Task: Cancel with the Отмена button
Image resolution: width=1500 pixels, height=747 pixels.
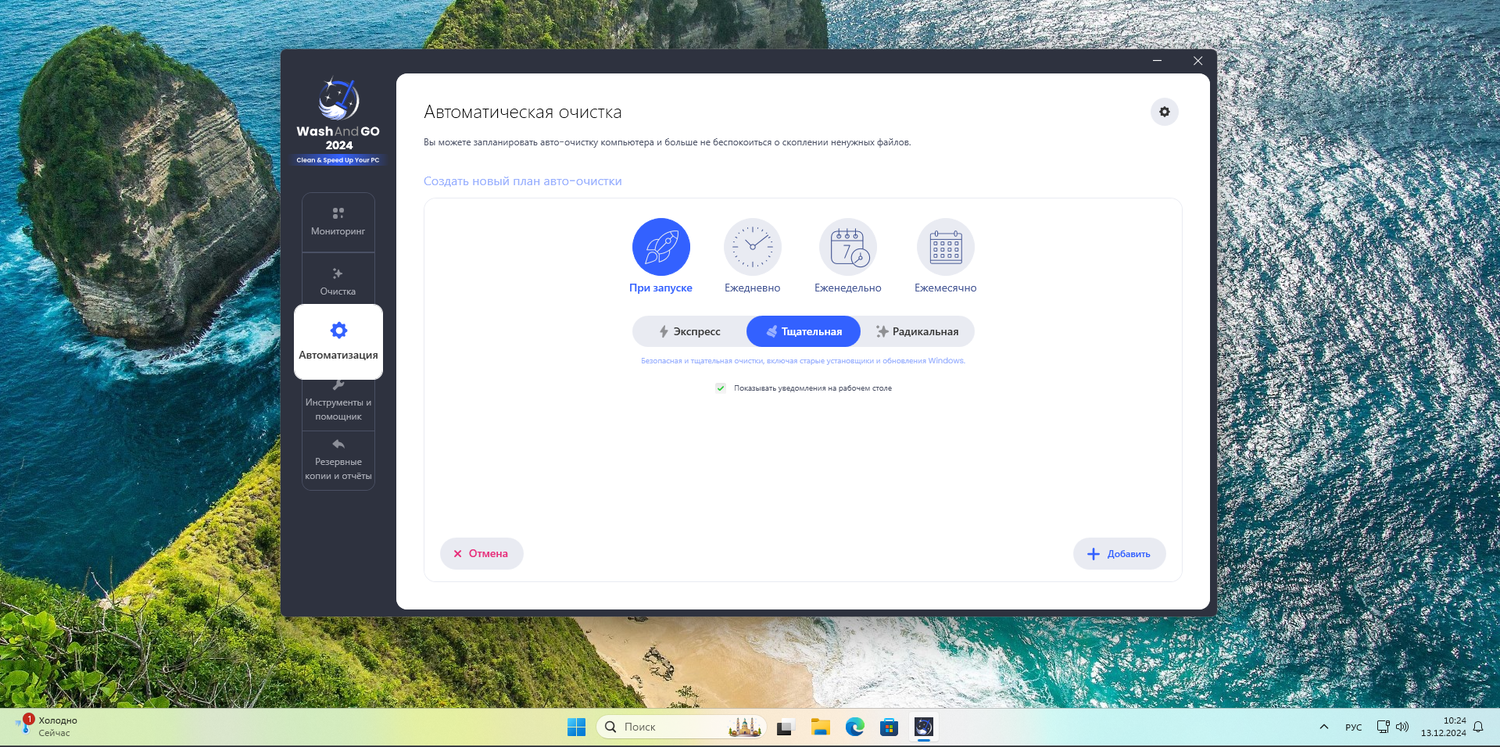Action: coord(481,553)
